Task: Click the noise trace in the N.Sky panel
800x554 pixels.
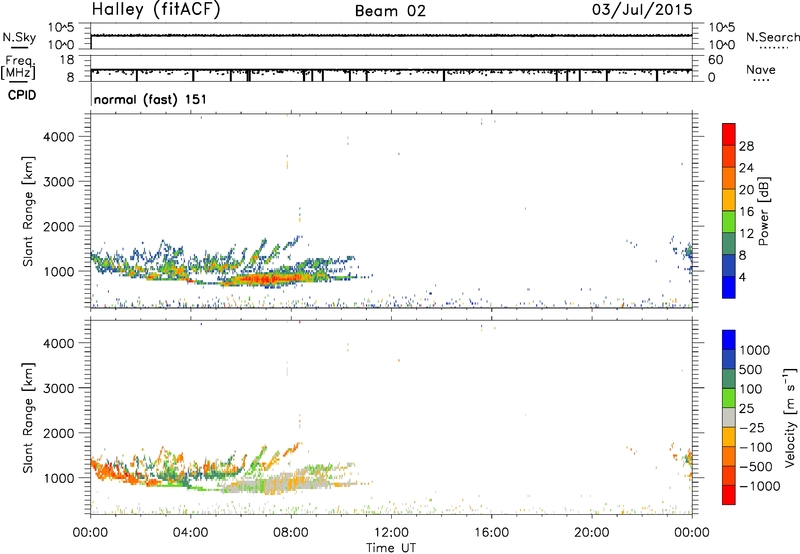Action: pyautogui.click(x=391, y=35)
